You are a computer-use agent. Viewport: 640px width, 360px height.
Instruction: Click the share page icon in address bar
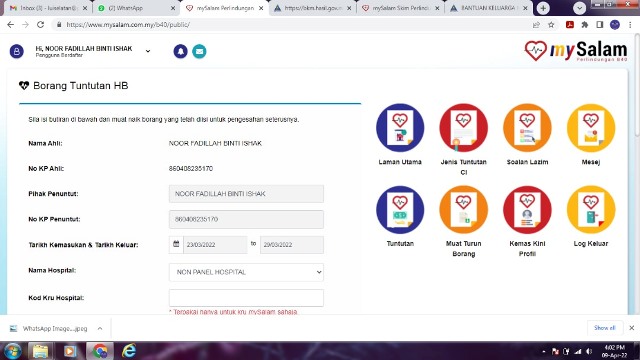536,25
